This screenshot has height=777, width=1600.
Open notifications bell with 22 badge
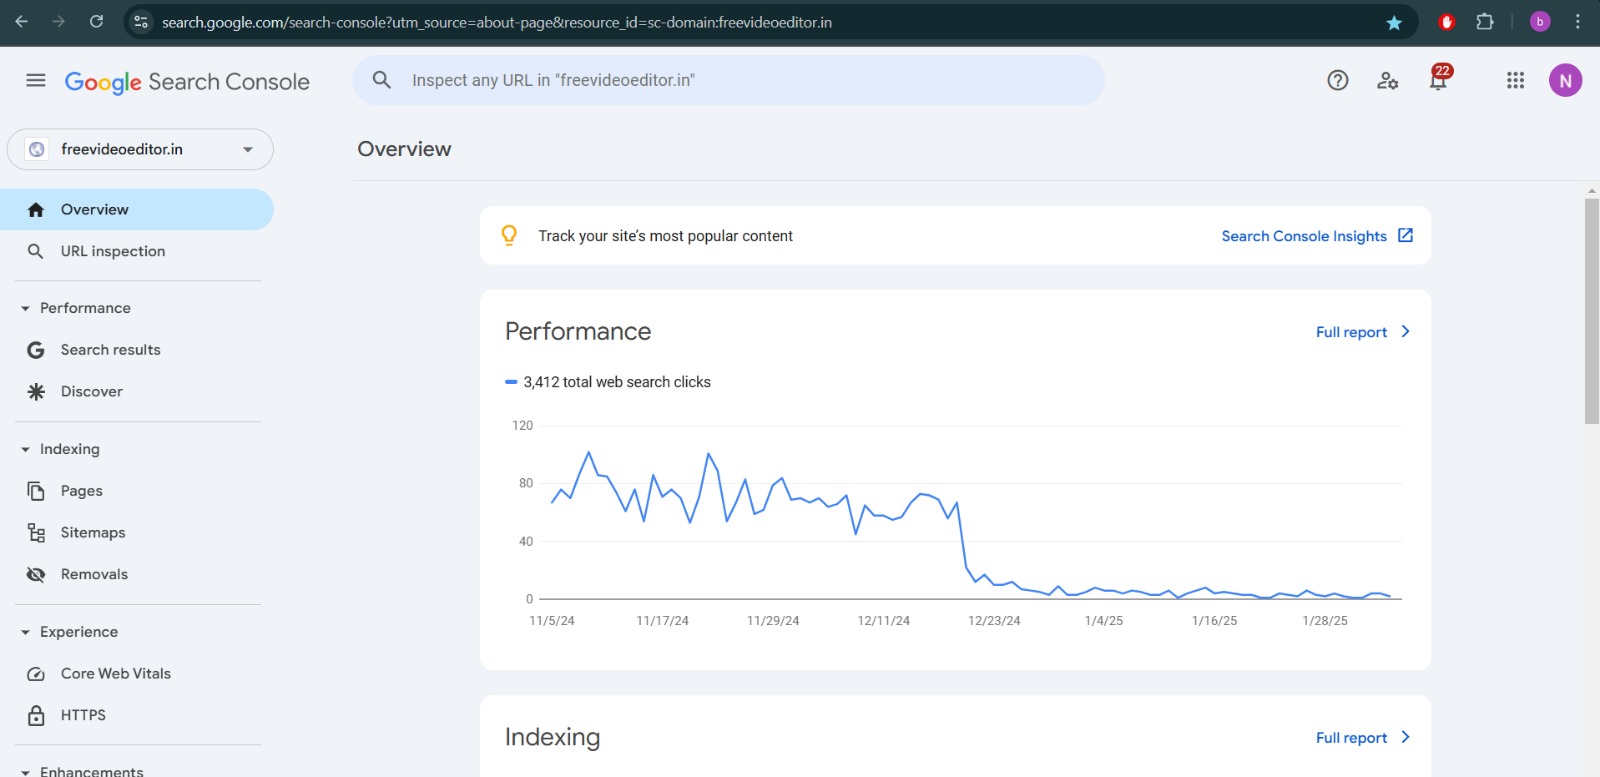[x=1439, y=79]
